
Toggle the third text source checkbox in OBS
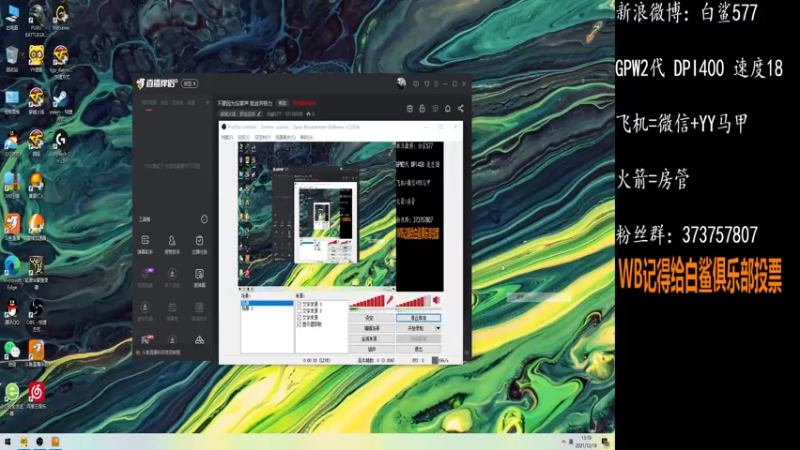(299, 317)
